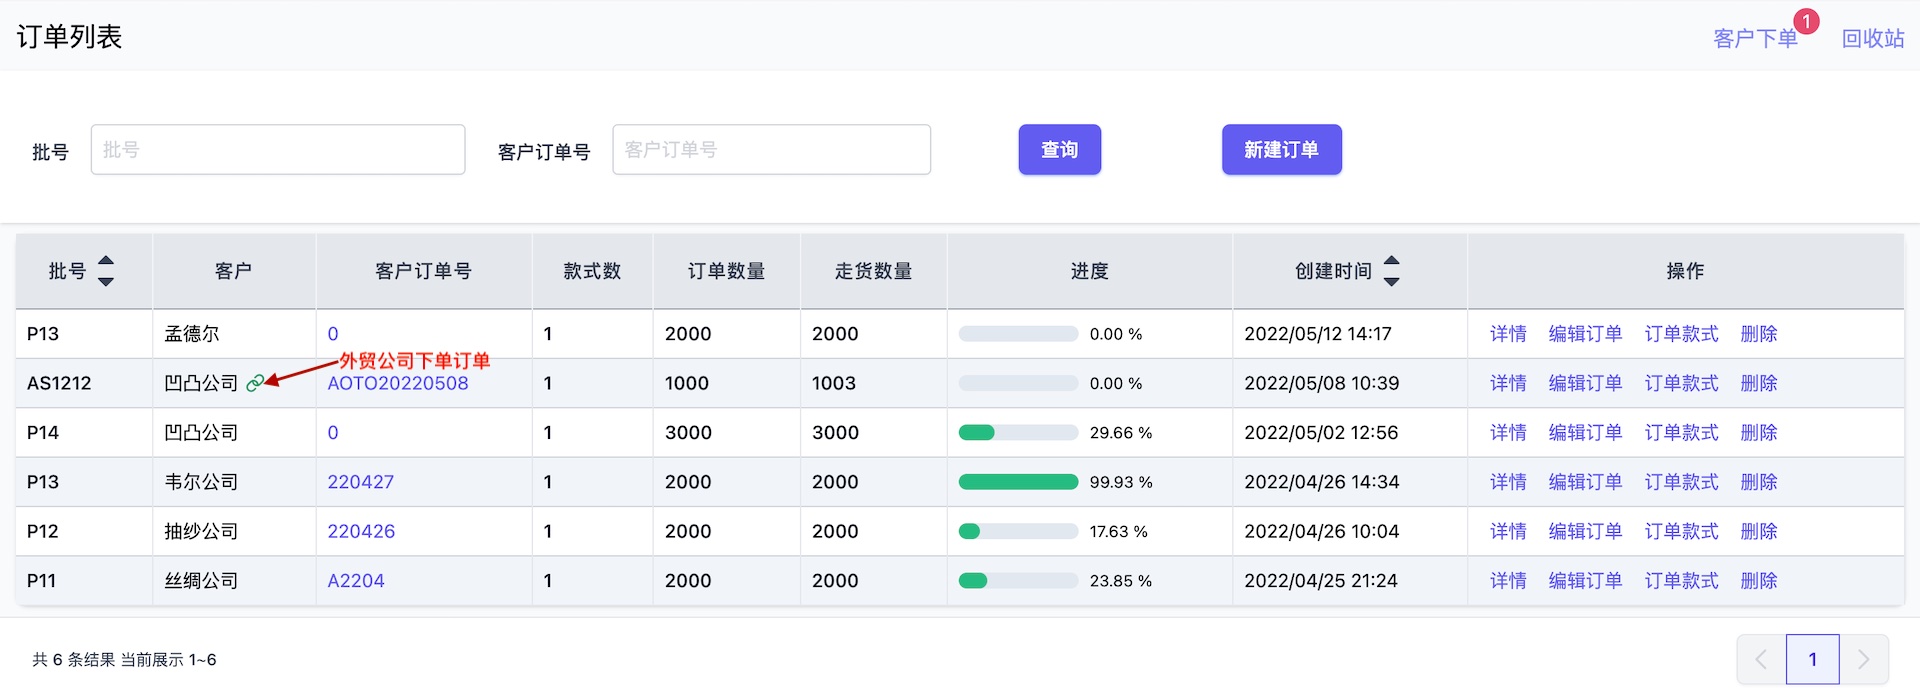Image resolution: width=1920 pixels, height=690 pixels.
Task: Delete order P12
Action: point(1759,531)
